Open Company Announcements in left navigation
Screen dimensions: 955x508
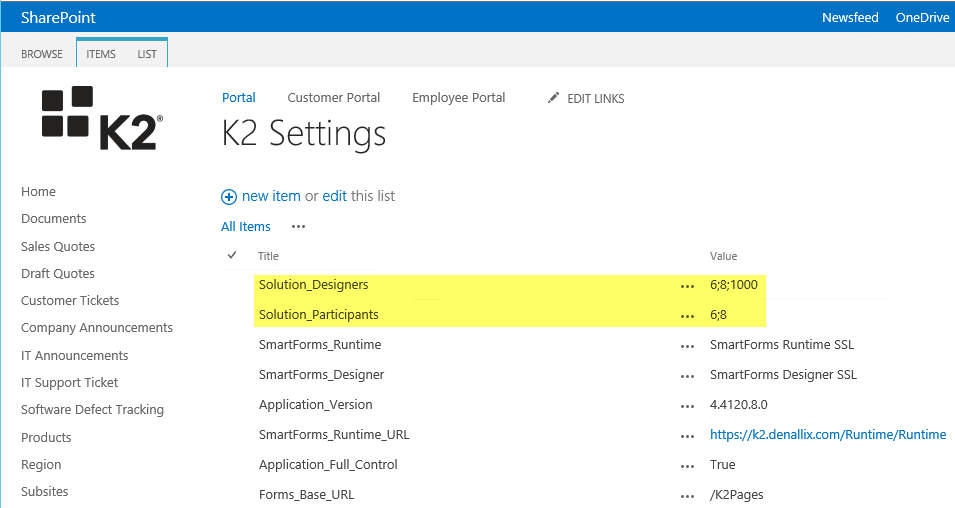point(97,328)
